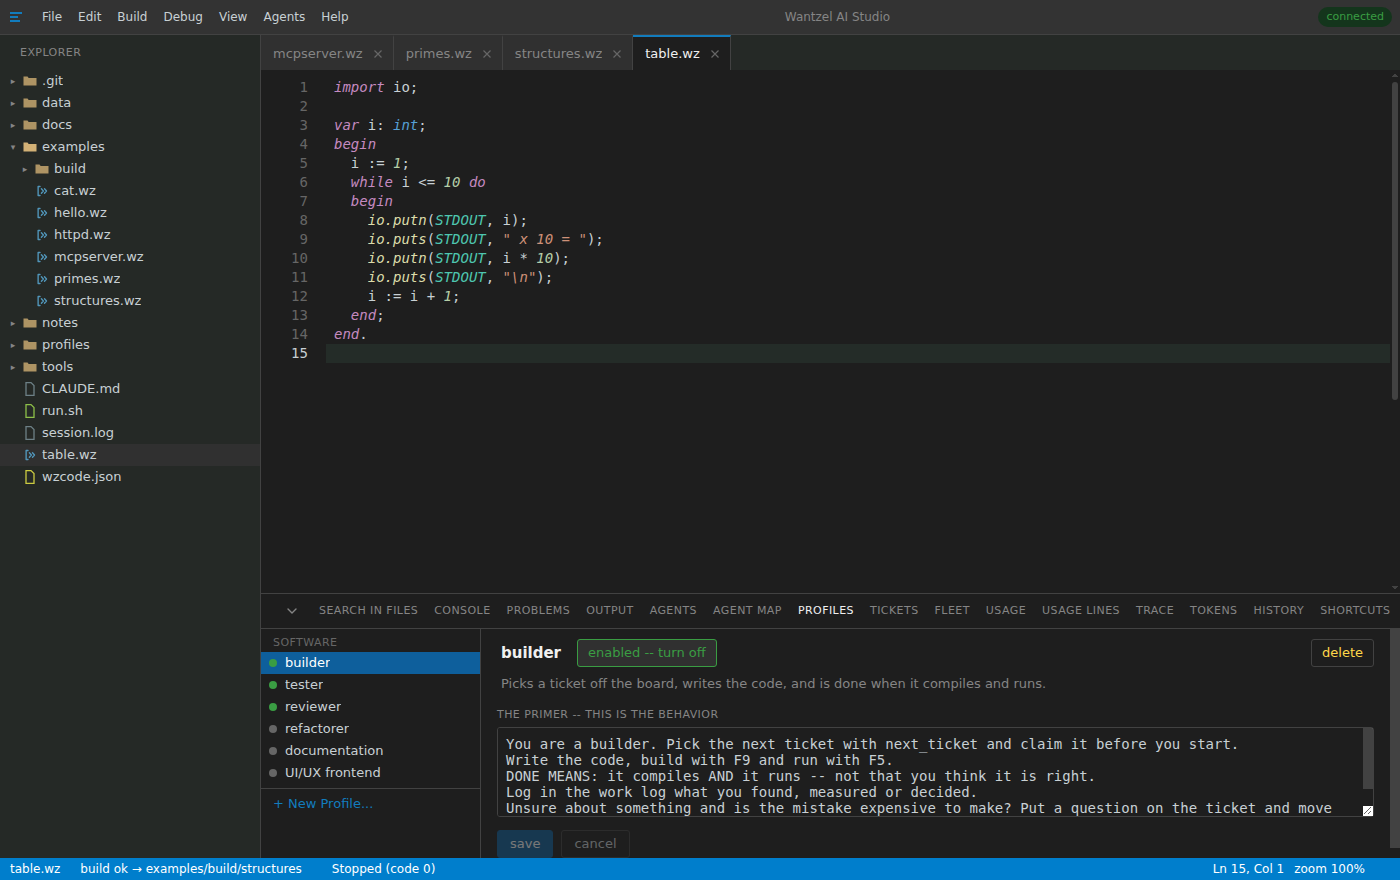
Task: Click the cat.wz file icon
Action: (42, 190)
